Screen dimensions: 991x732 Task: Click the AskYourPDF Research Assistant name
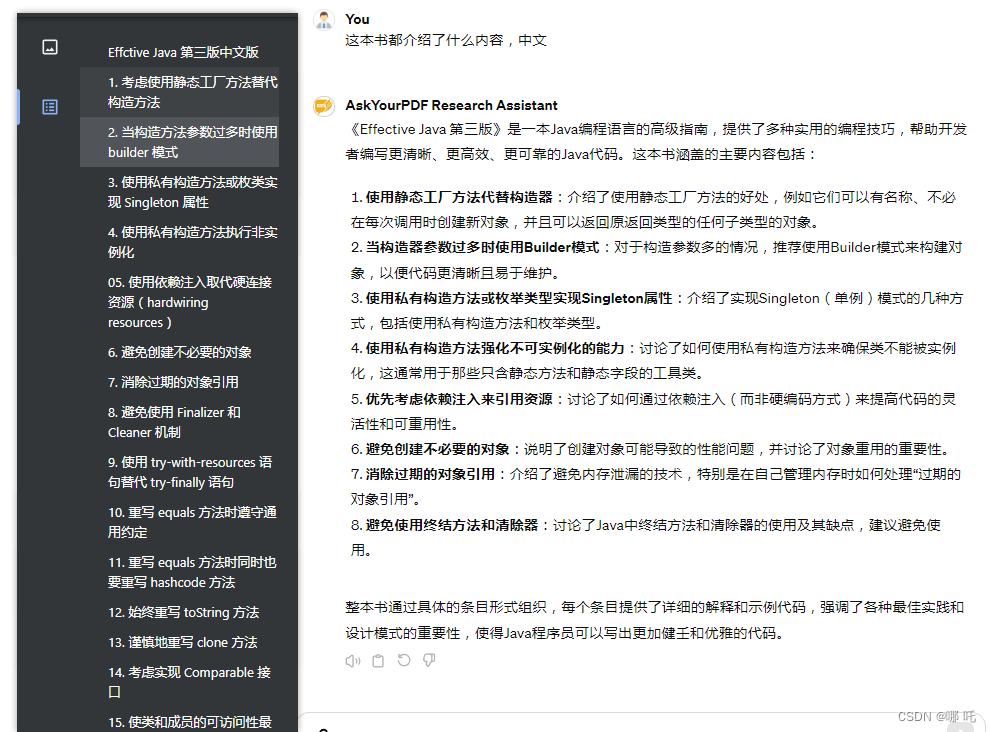point(451,106)
